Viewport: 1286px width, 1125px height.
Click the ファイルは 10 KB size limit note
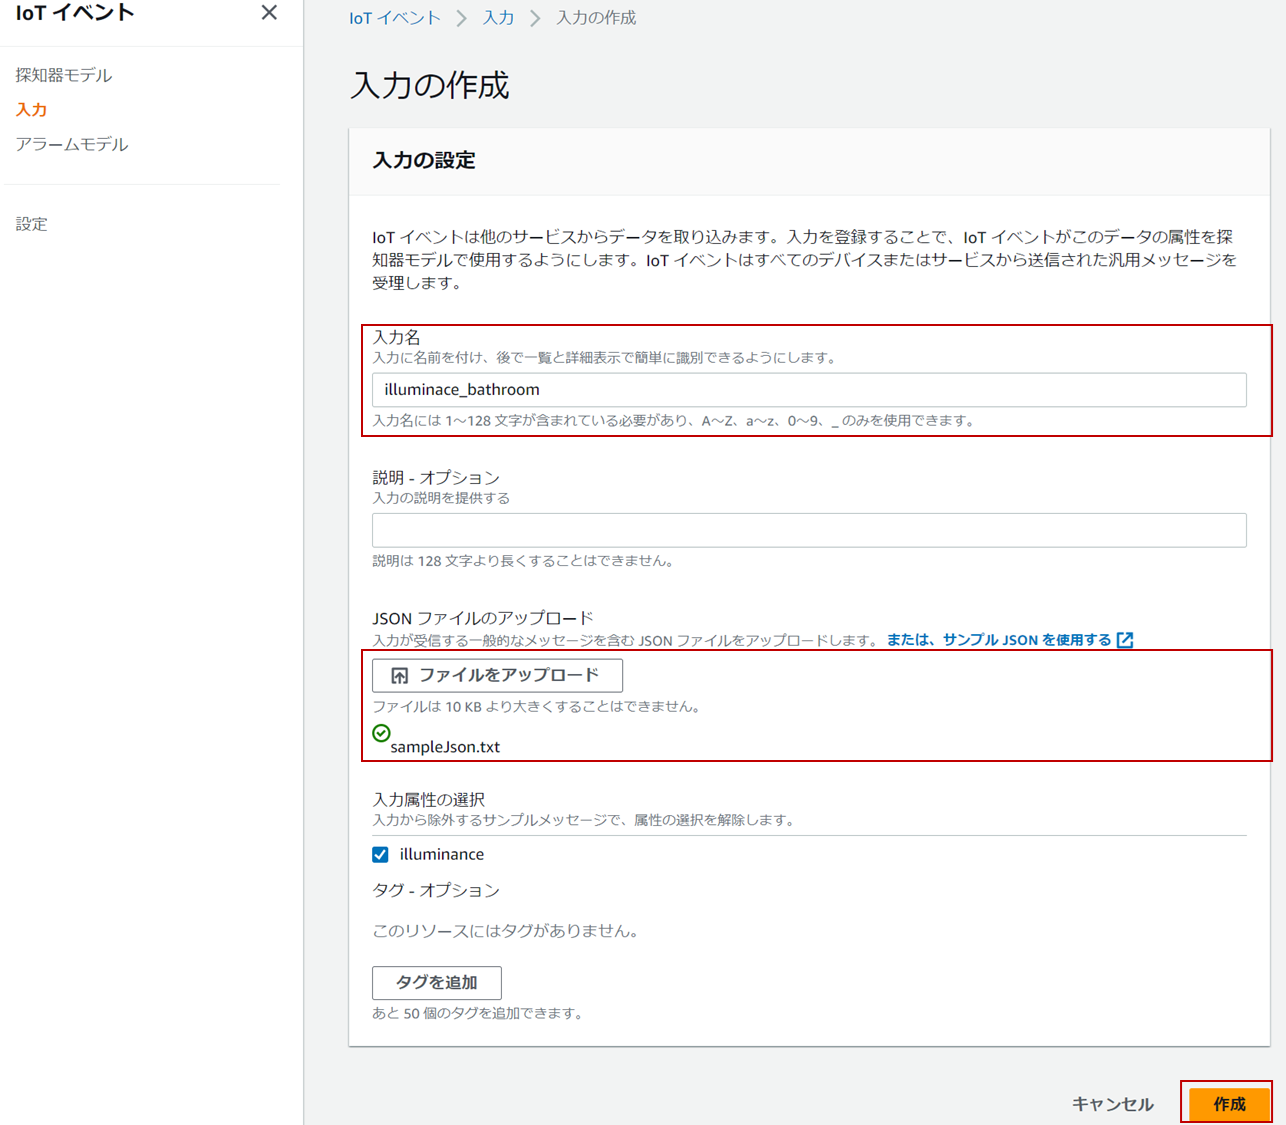536,706
